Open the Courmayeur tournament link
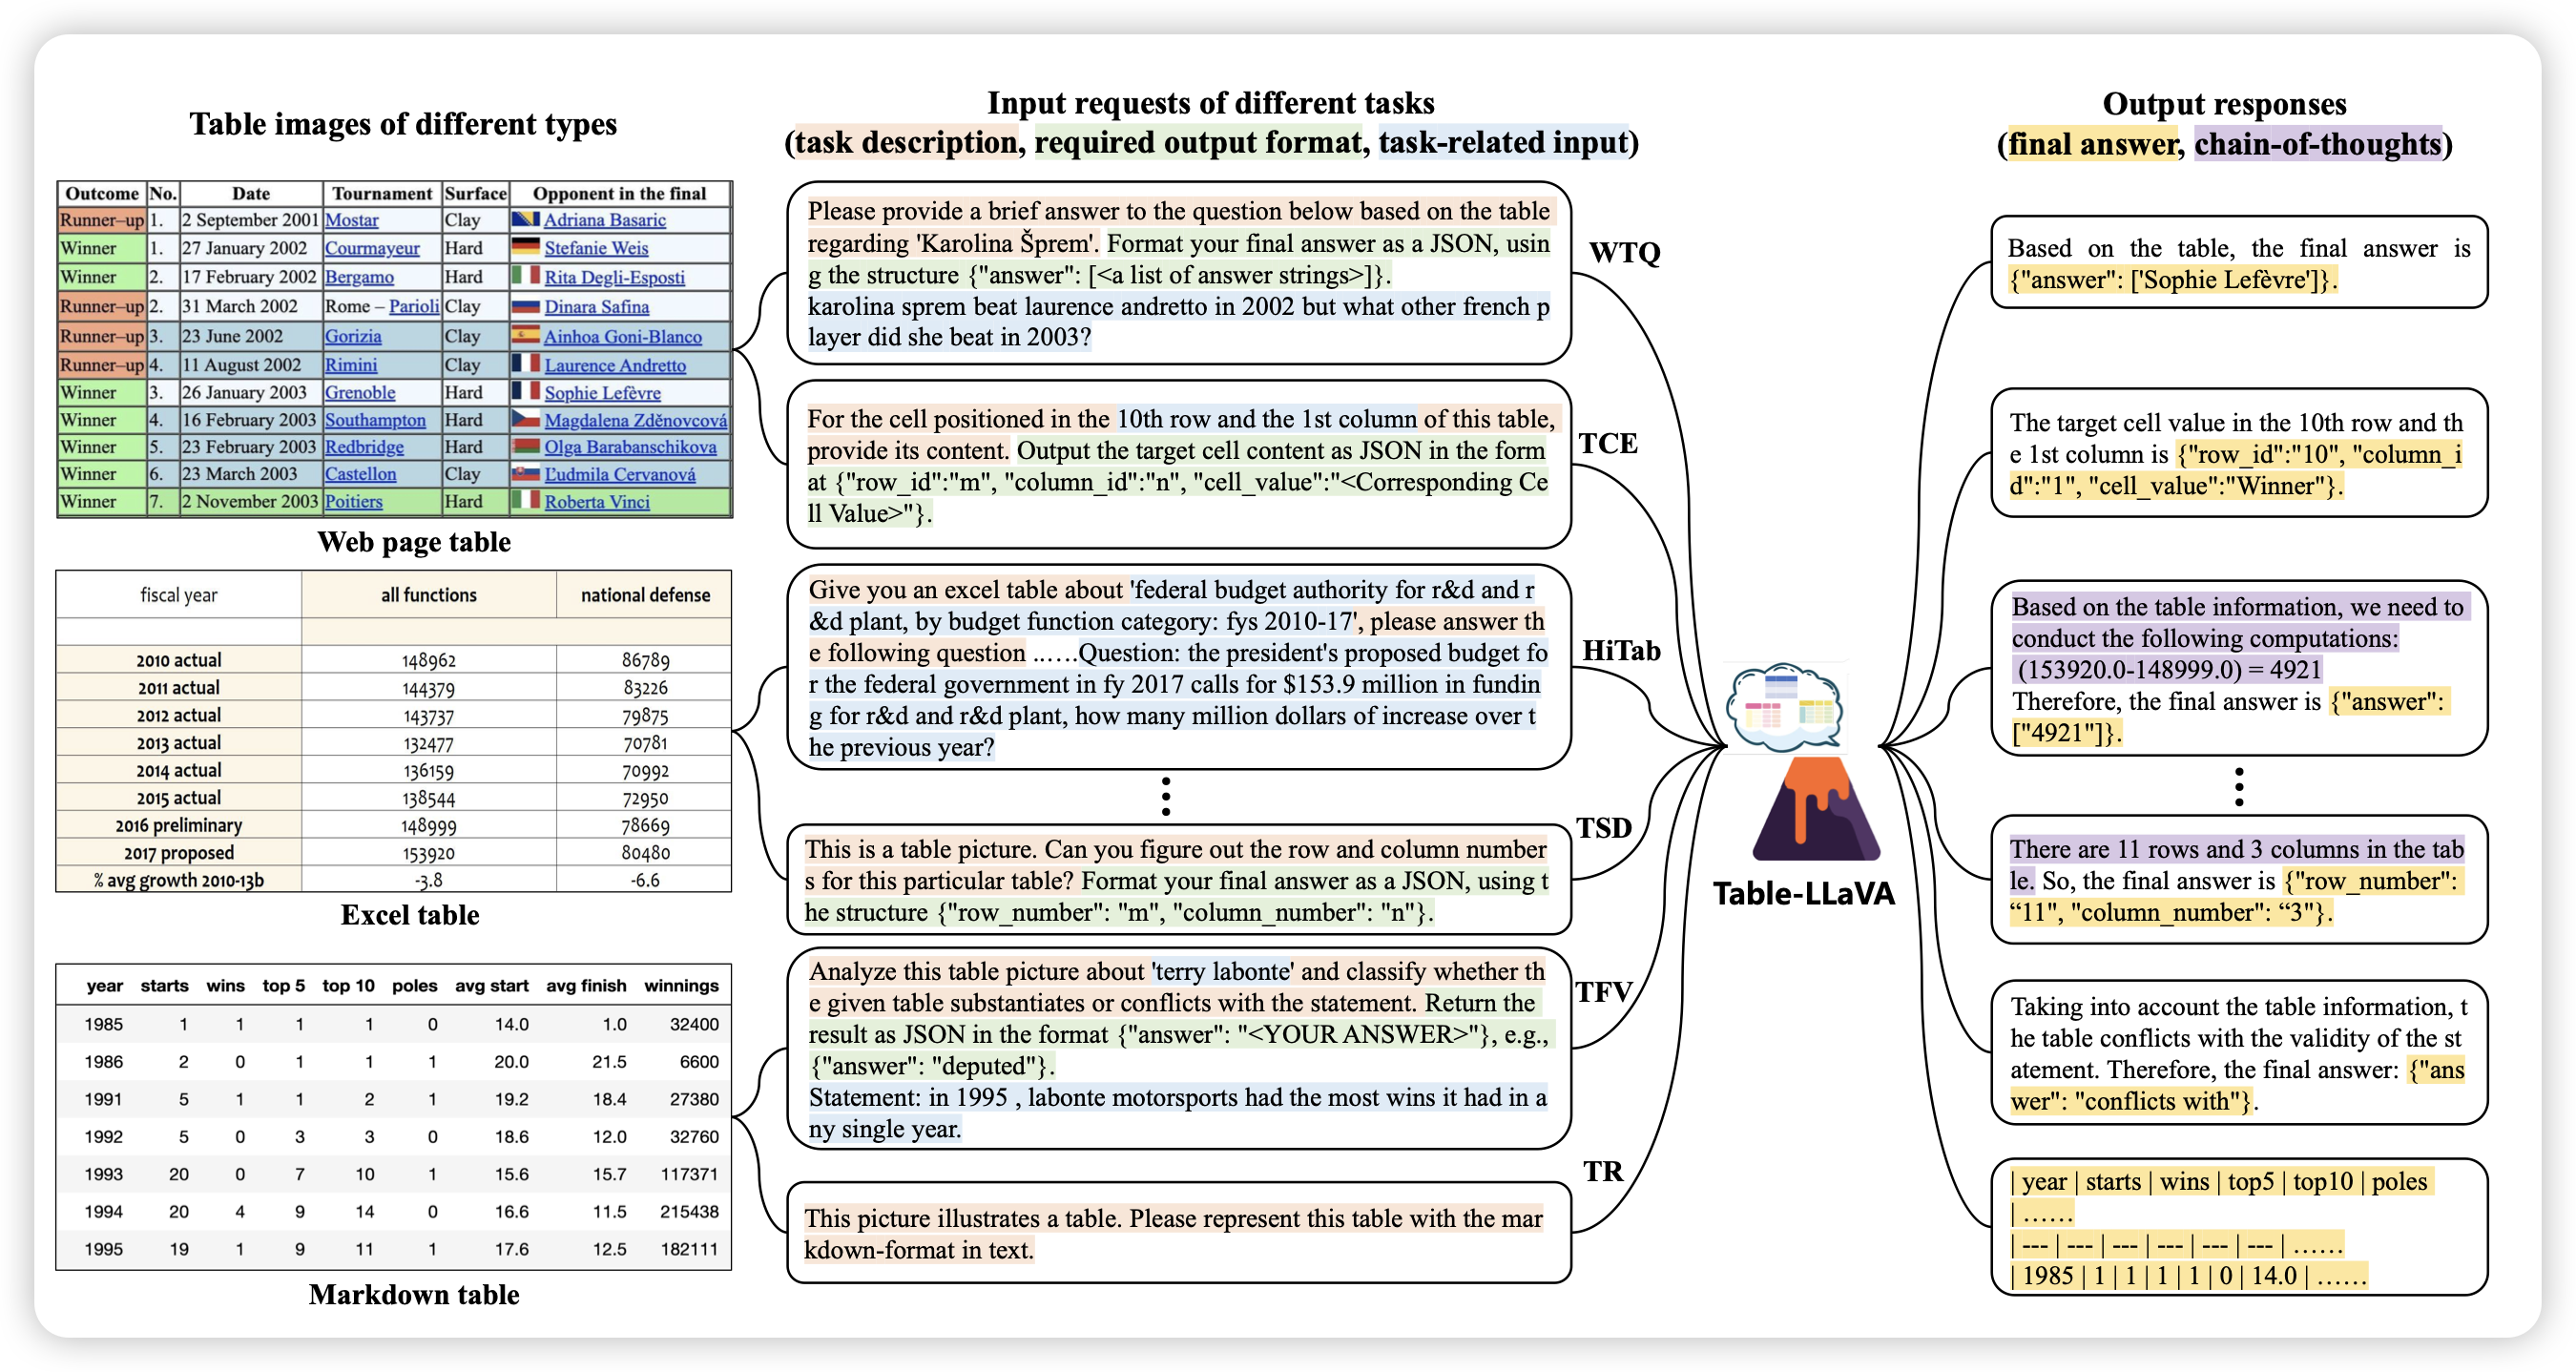 tap(372, 248)
